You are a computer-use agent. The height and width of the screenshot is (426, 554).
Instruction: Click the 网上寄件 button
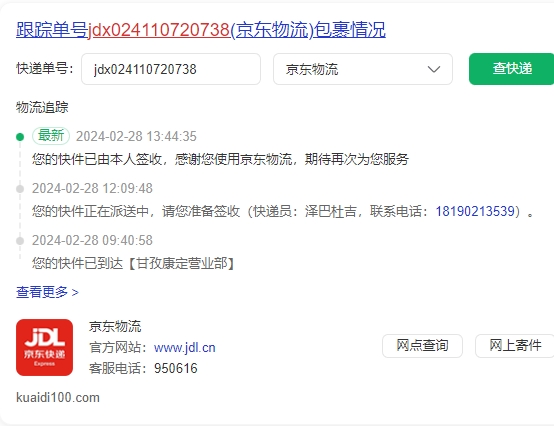click(x=515, y=345)
